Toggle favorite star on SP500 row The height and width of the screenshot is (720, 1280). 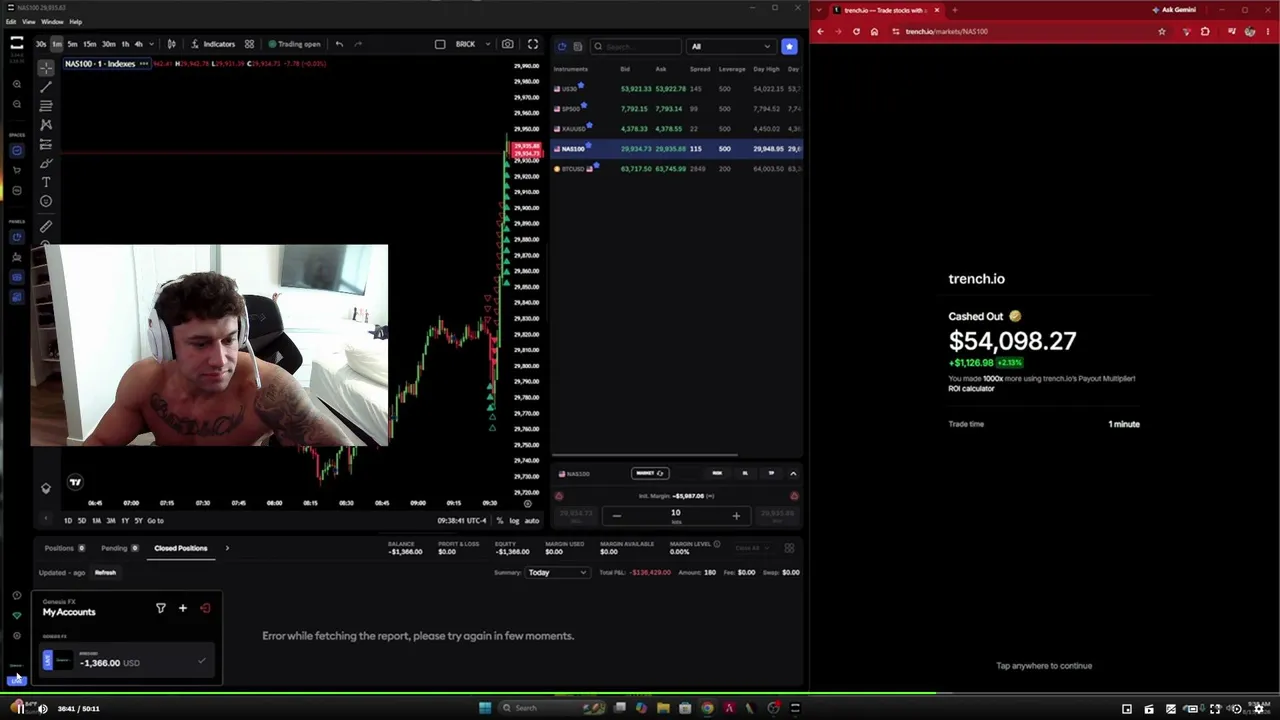584,106
